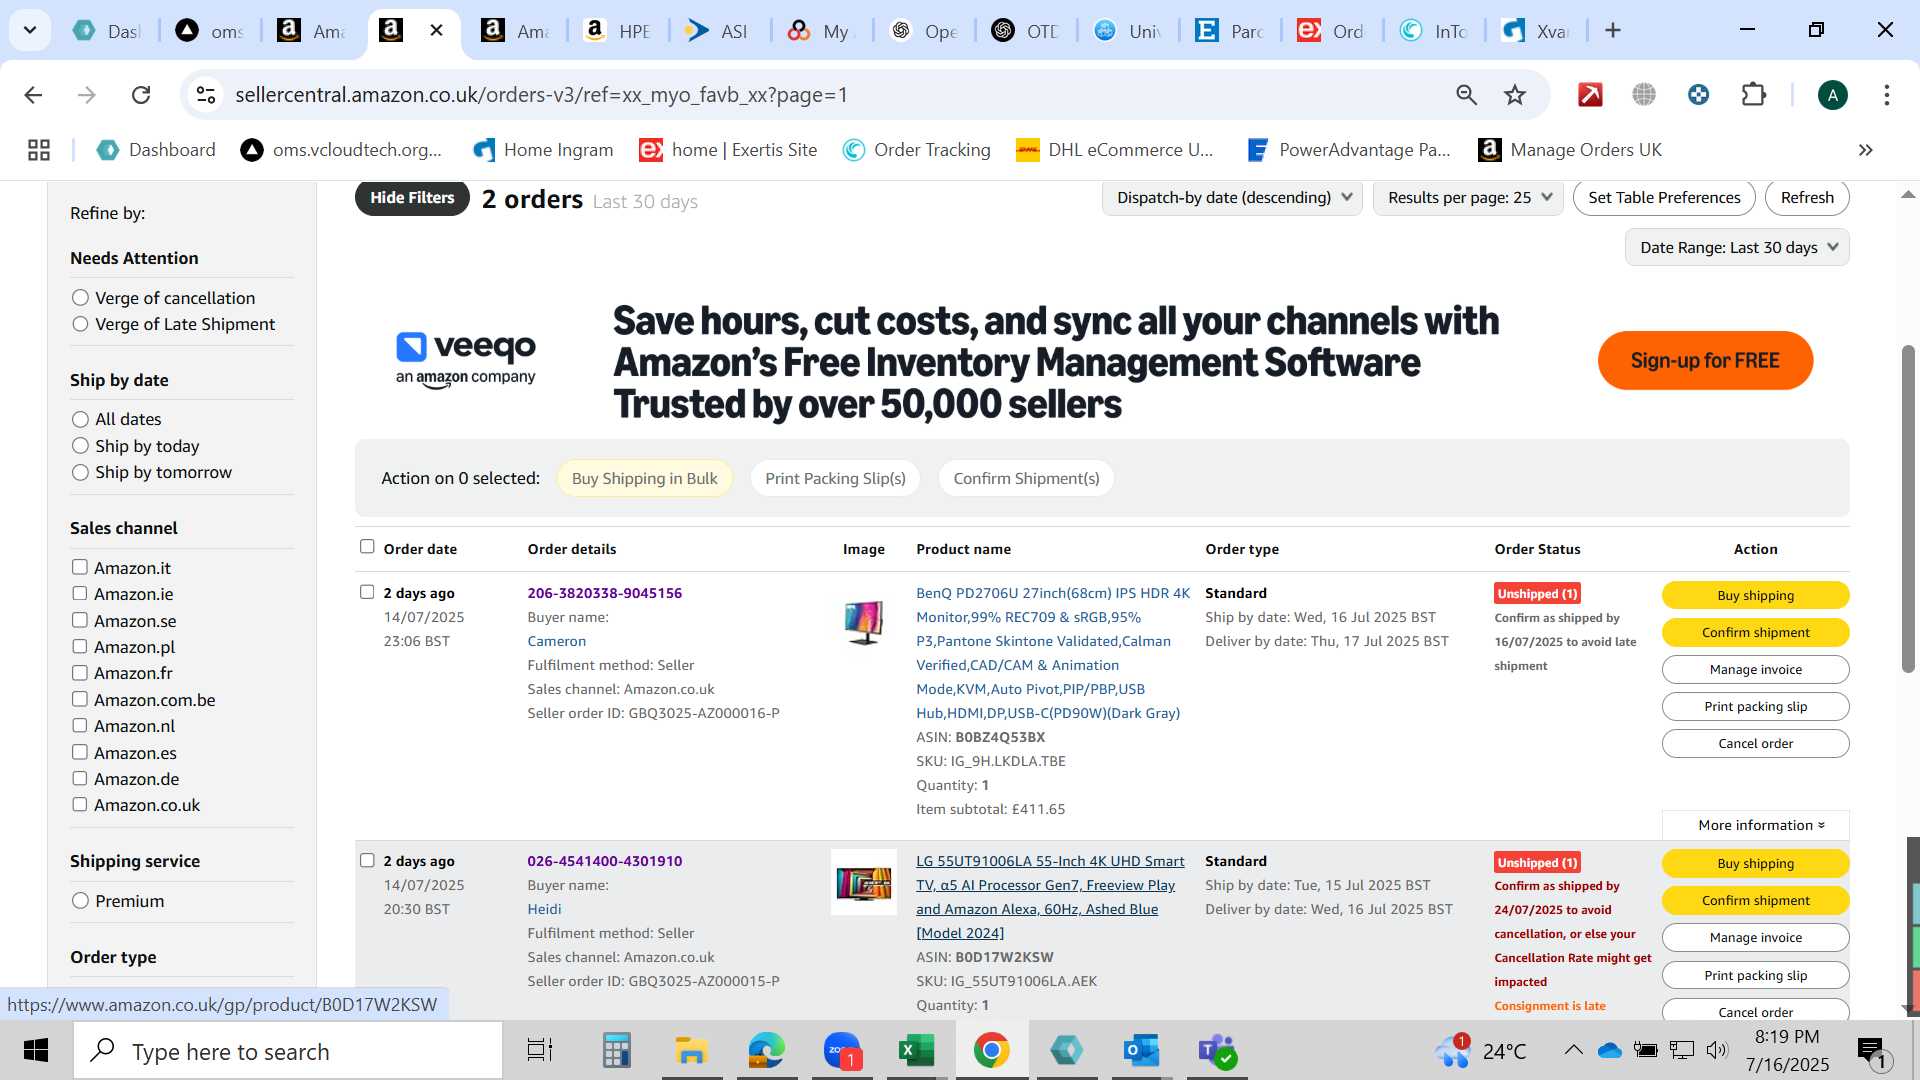The width and height of the screenshot is (1920, 1080).
Task: Open Excel from the taskbar
Action: [916, 1051]
